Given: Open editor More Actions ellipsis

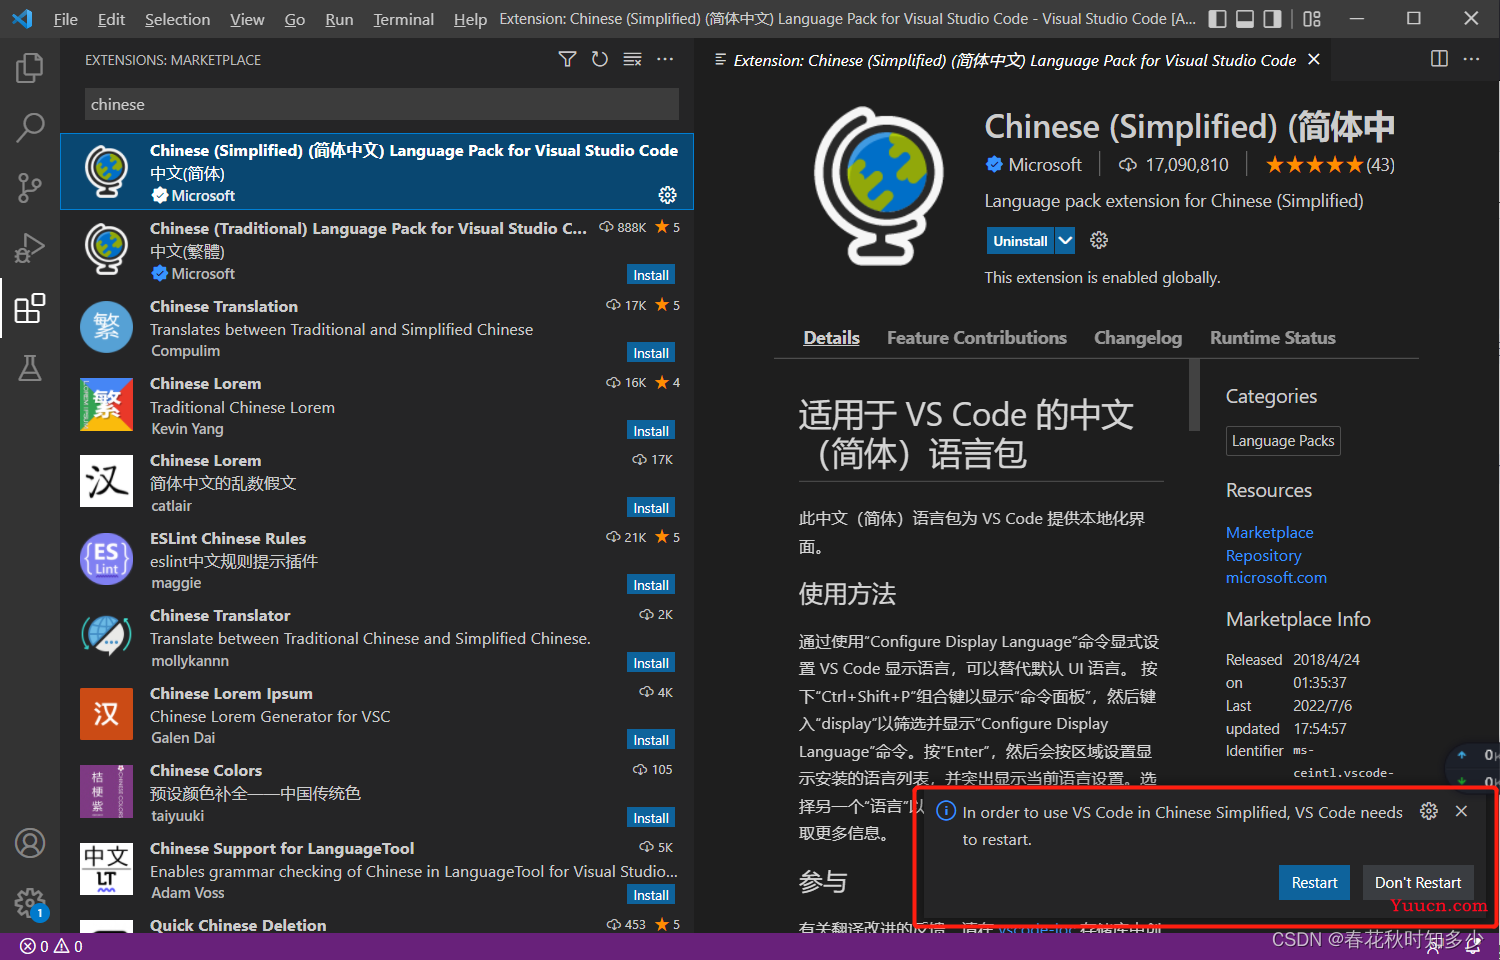Looking at the screenshot, I should coord(1471,59).
